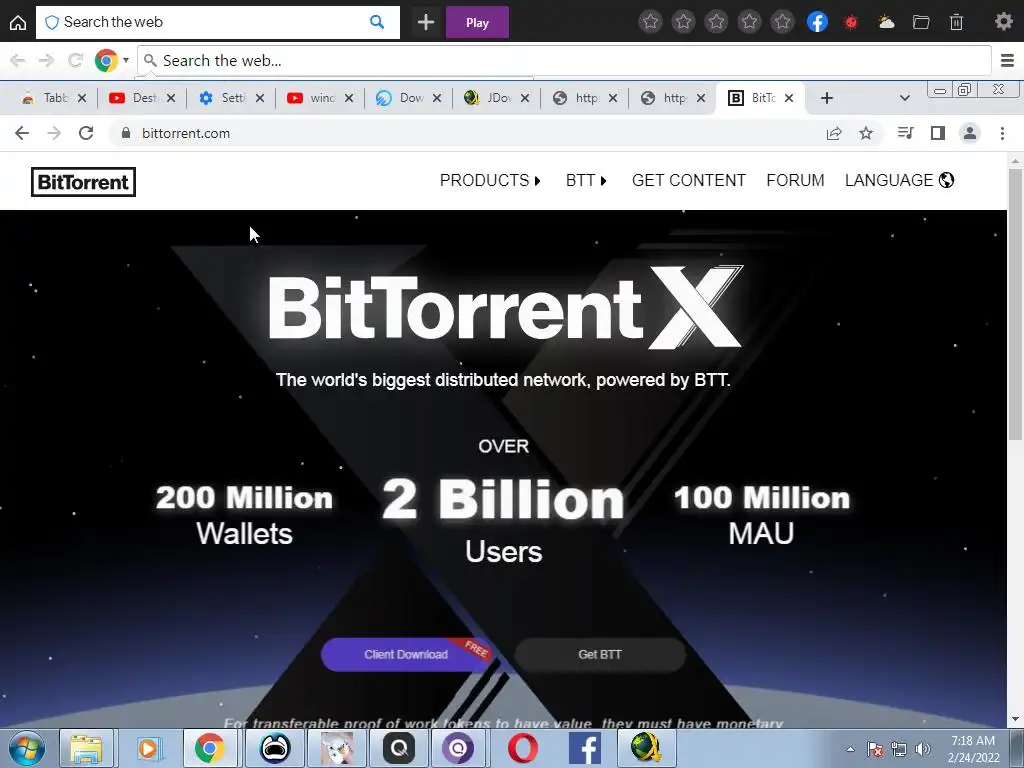
Task: Click the purple Play button
Action: pos(477,23)
